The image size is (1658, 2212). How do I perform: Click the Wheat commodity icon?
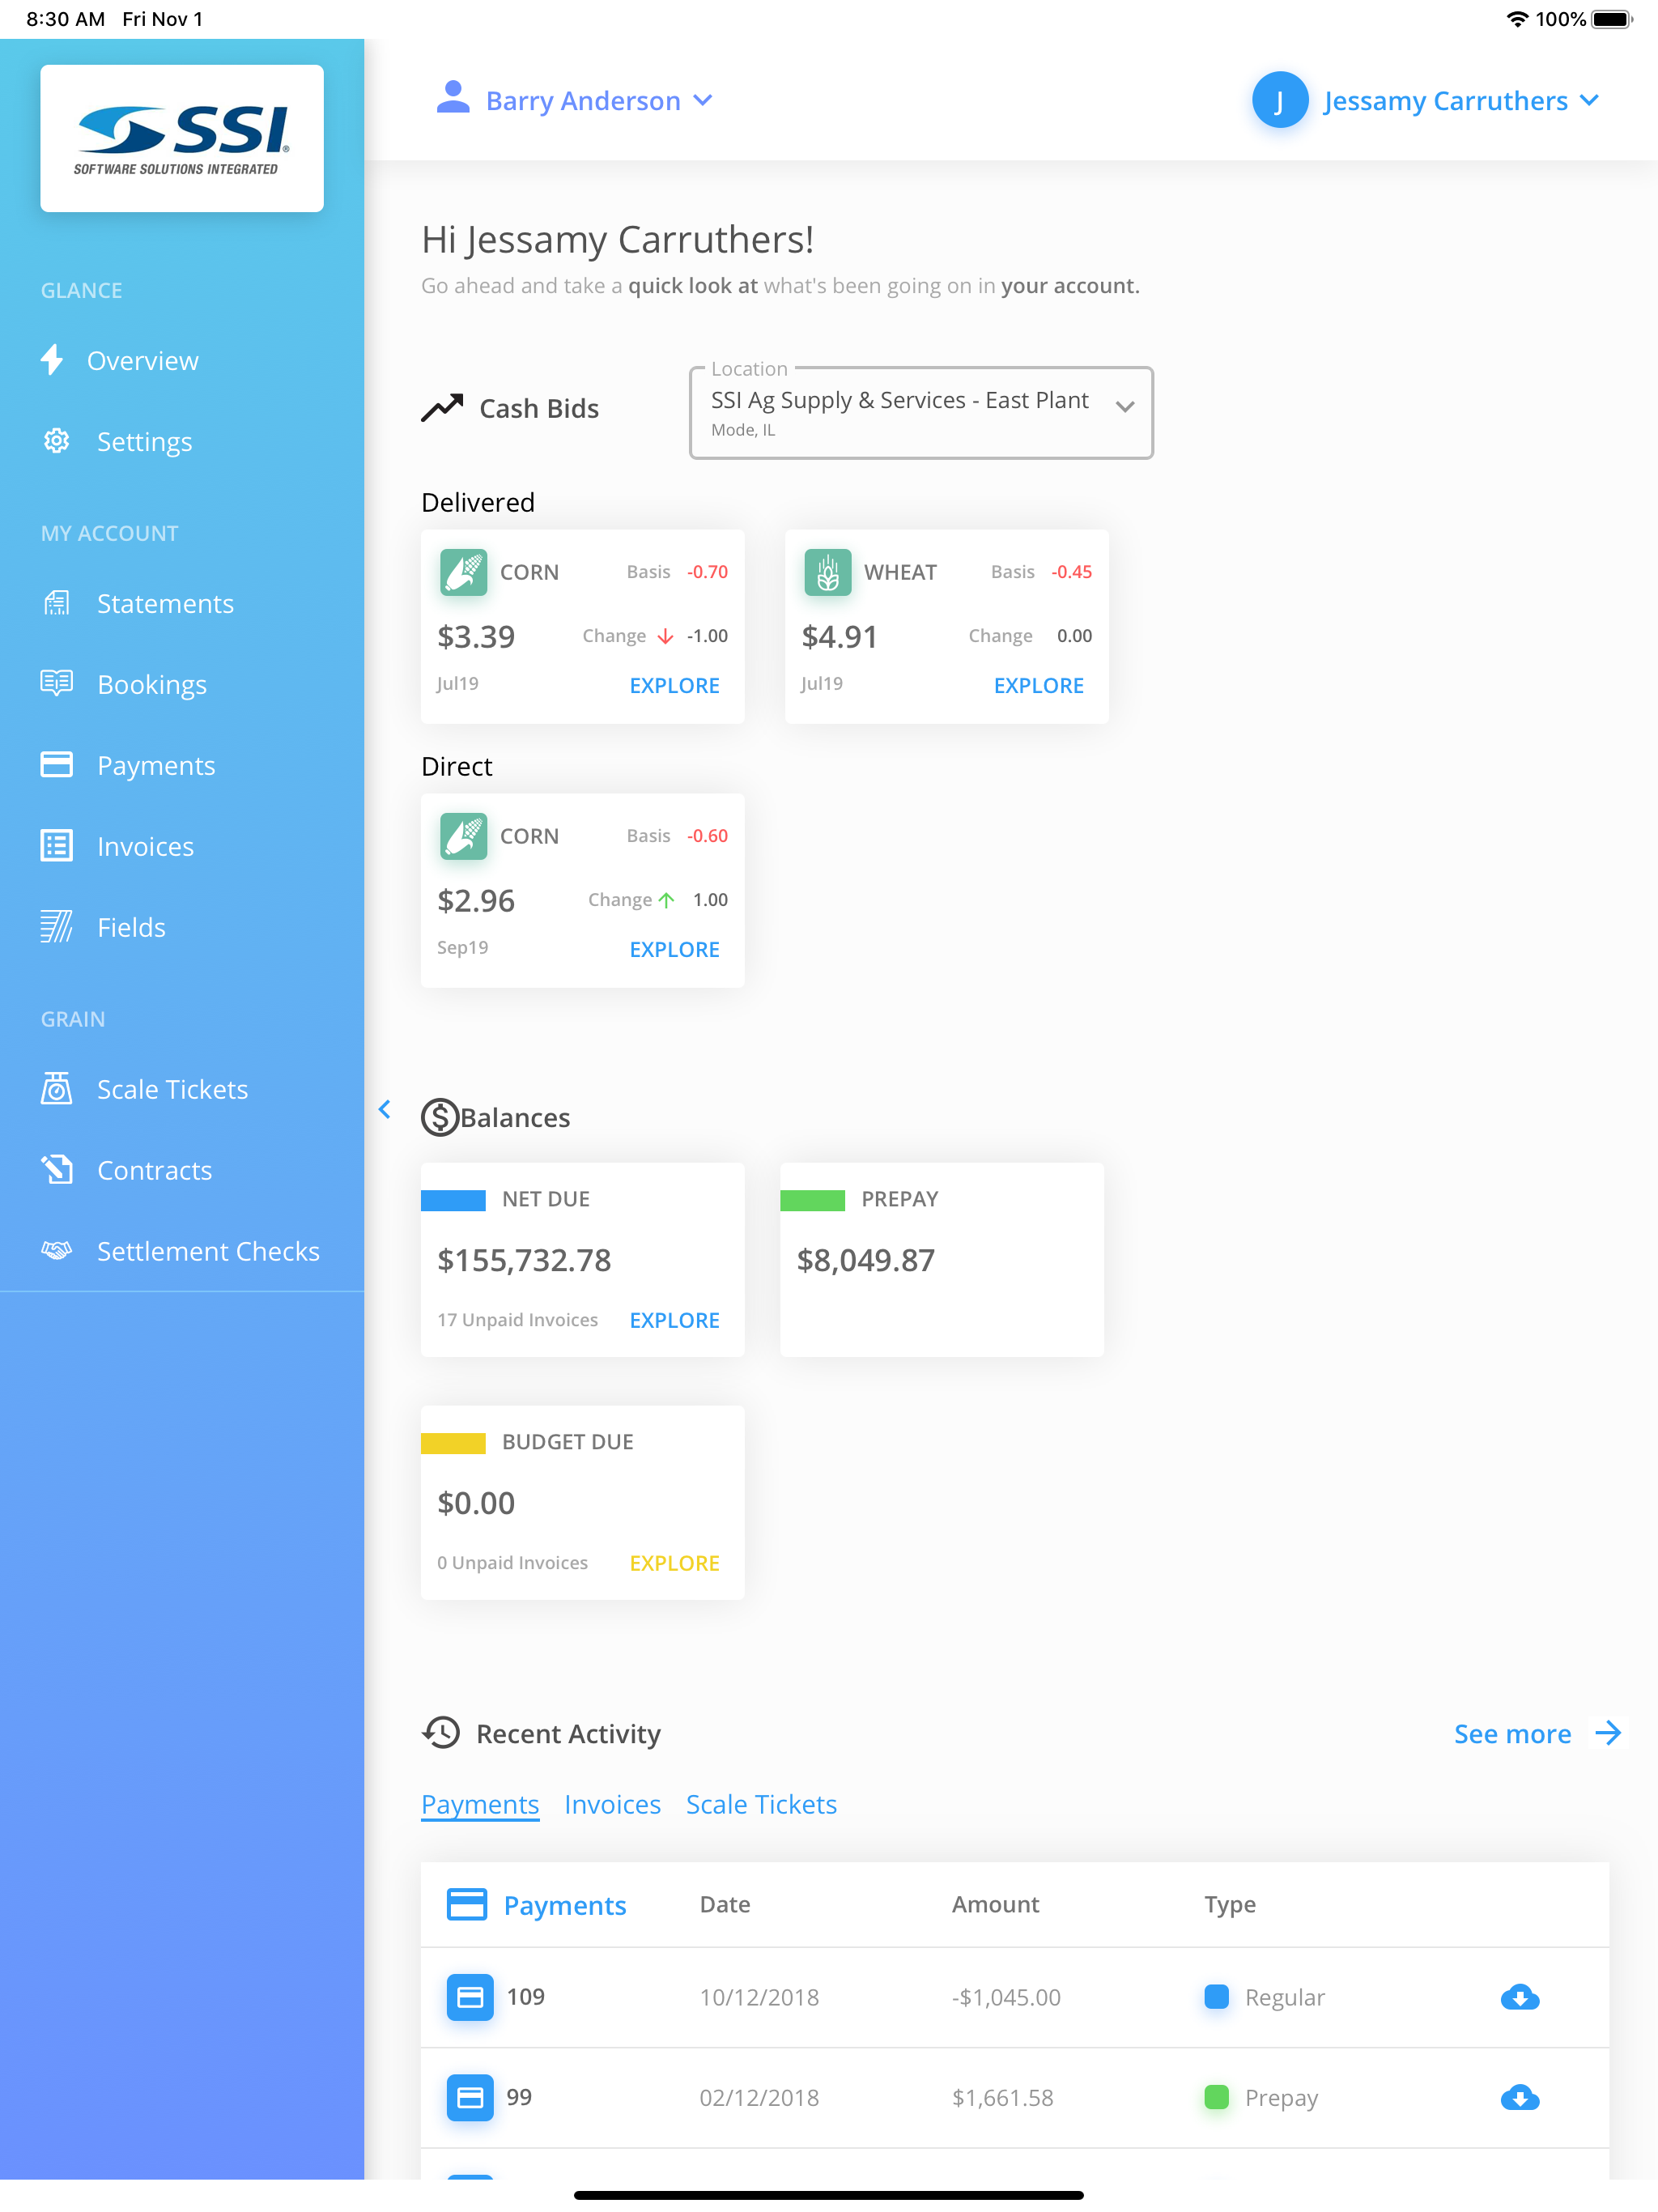coord(828,572)
